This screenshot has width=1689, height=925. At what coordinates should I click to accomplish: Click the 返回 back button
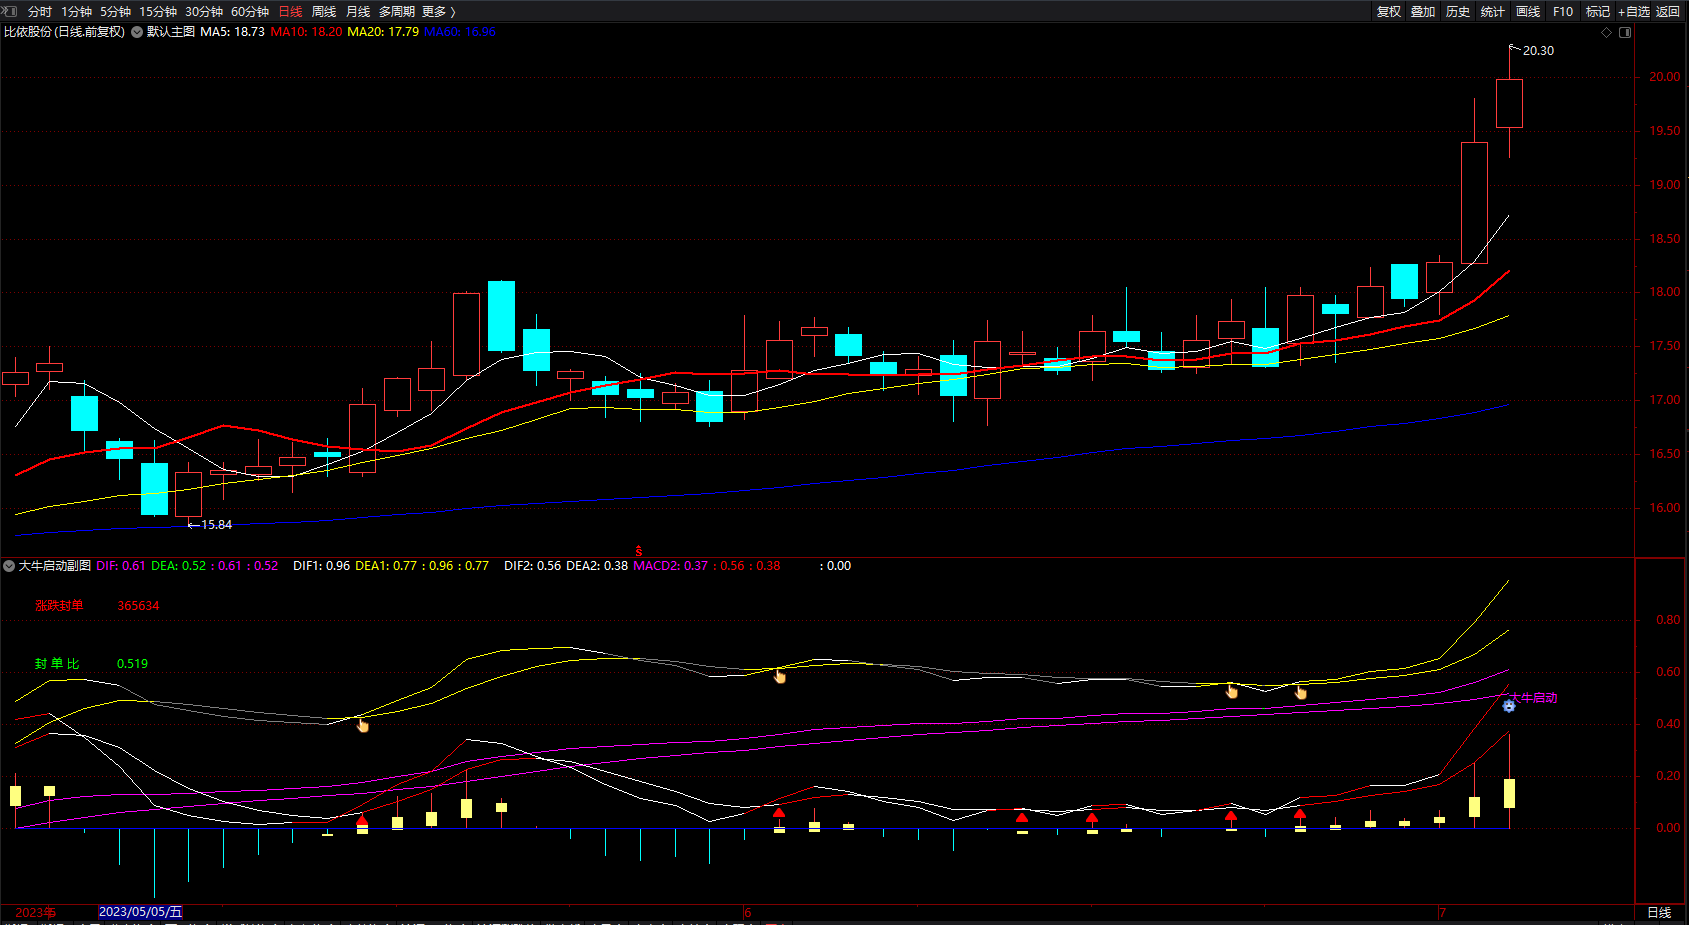[1668, 12]
